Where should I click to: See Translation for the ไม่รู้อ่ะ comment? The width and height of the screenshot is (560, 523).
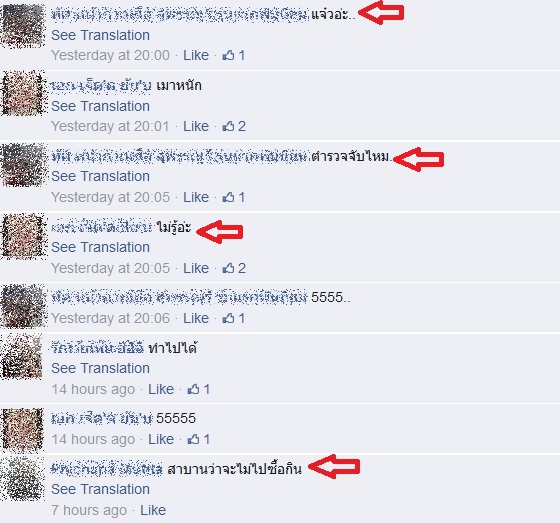100,247
